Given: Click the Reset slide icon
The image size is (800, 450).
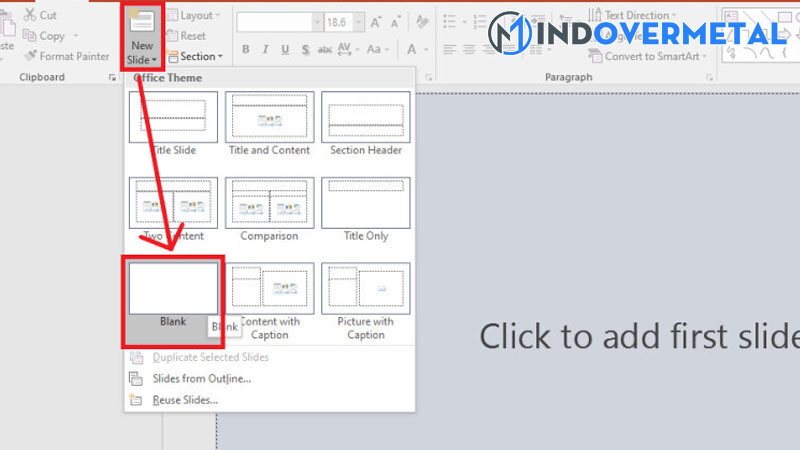Looking at the screenshot, I should (x=172, y=36).
